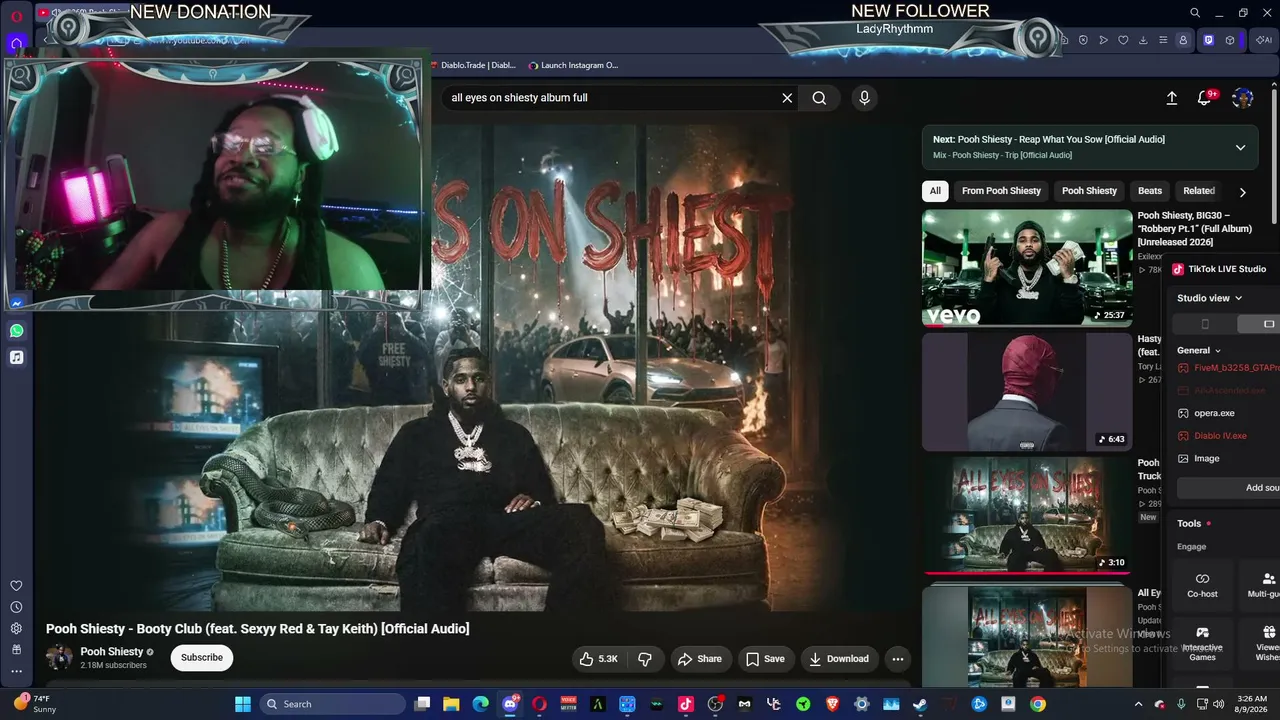Open the Pooh Shiesty channel avatar

59,657
